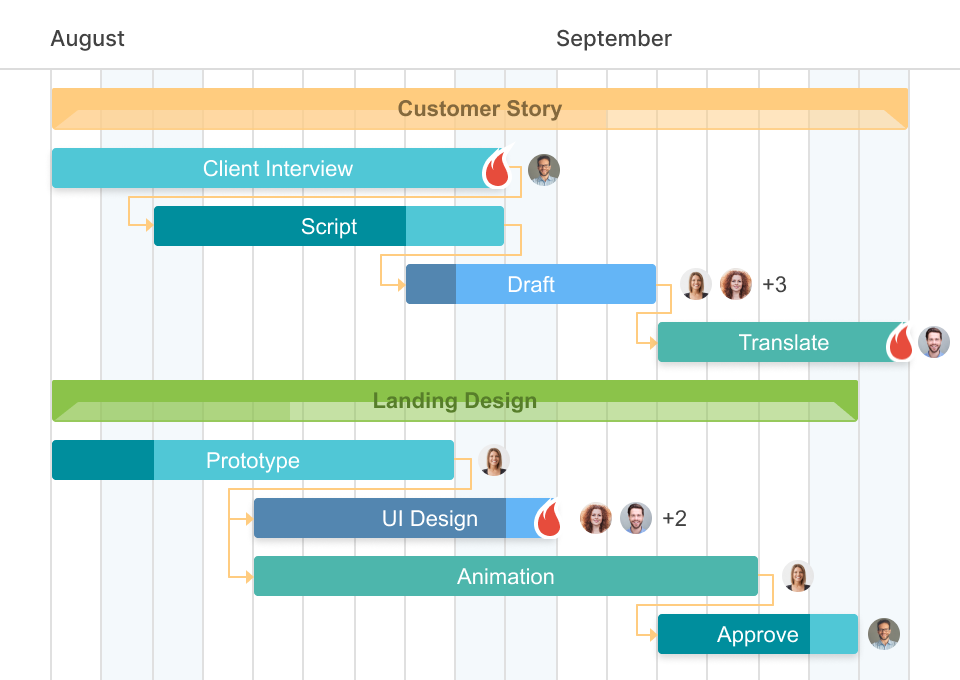Image resolution: width=960 pixels, height=680 pixels.
Task: Open the avatar beside the Animation task
Action: click(797, 576)
